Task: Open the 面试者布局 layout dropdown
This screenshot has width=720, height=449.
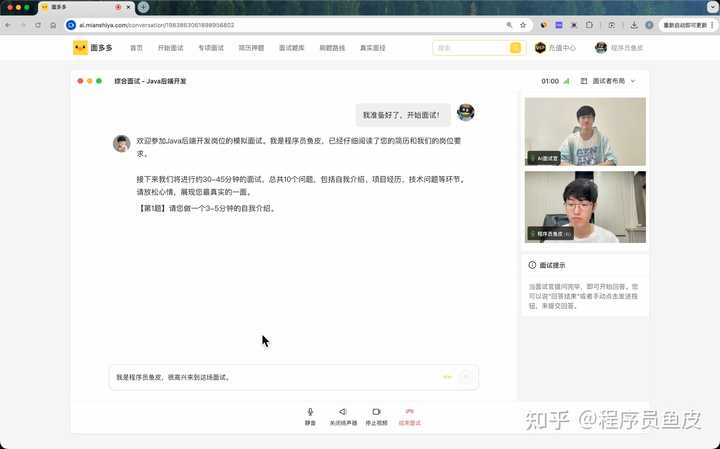Action: click(608, 81)
